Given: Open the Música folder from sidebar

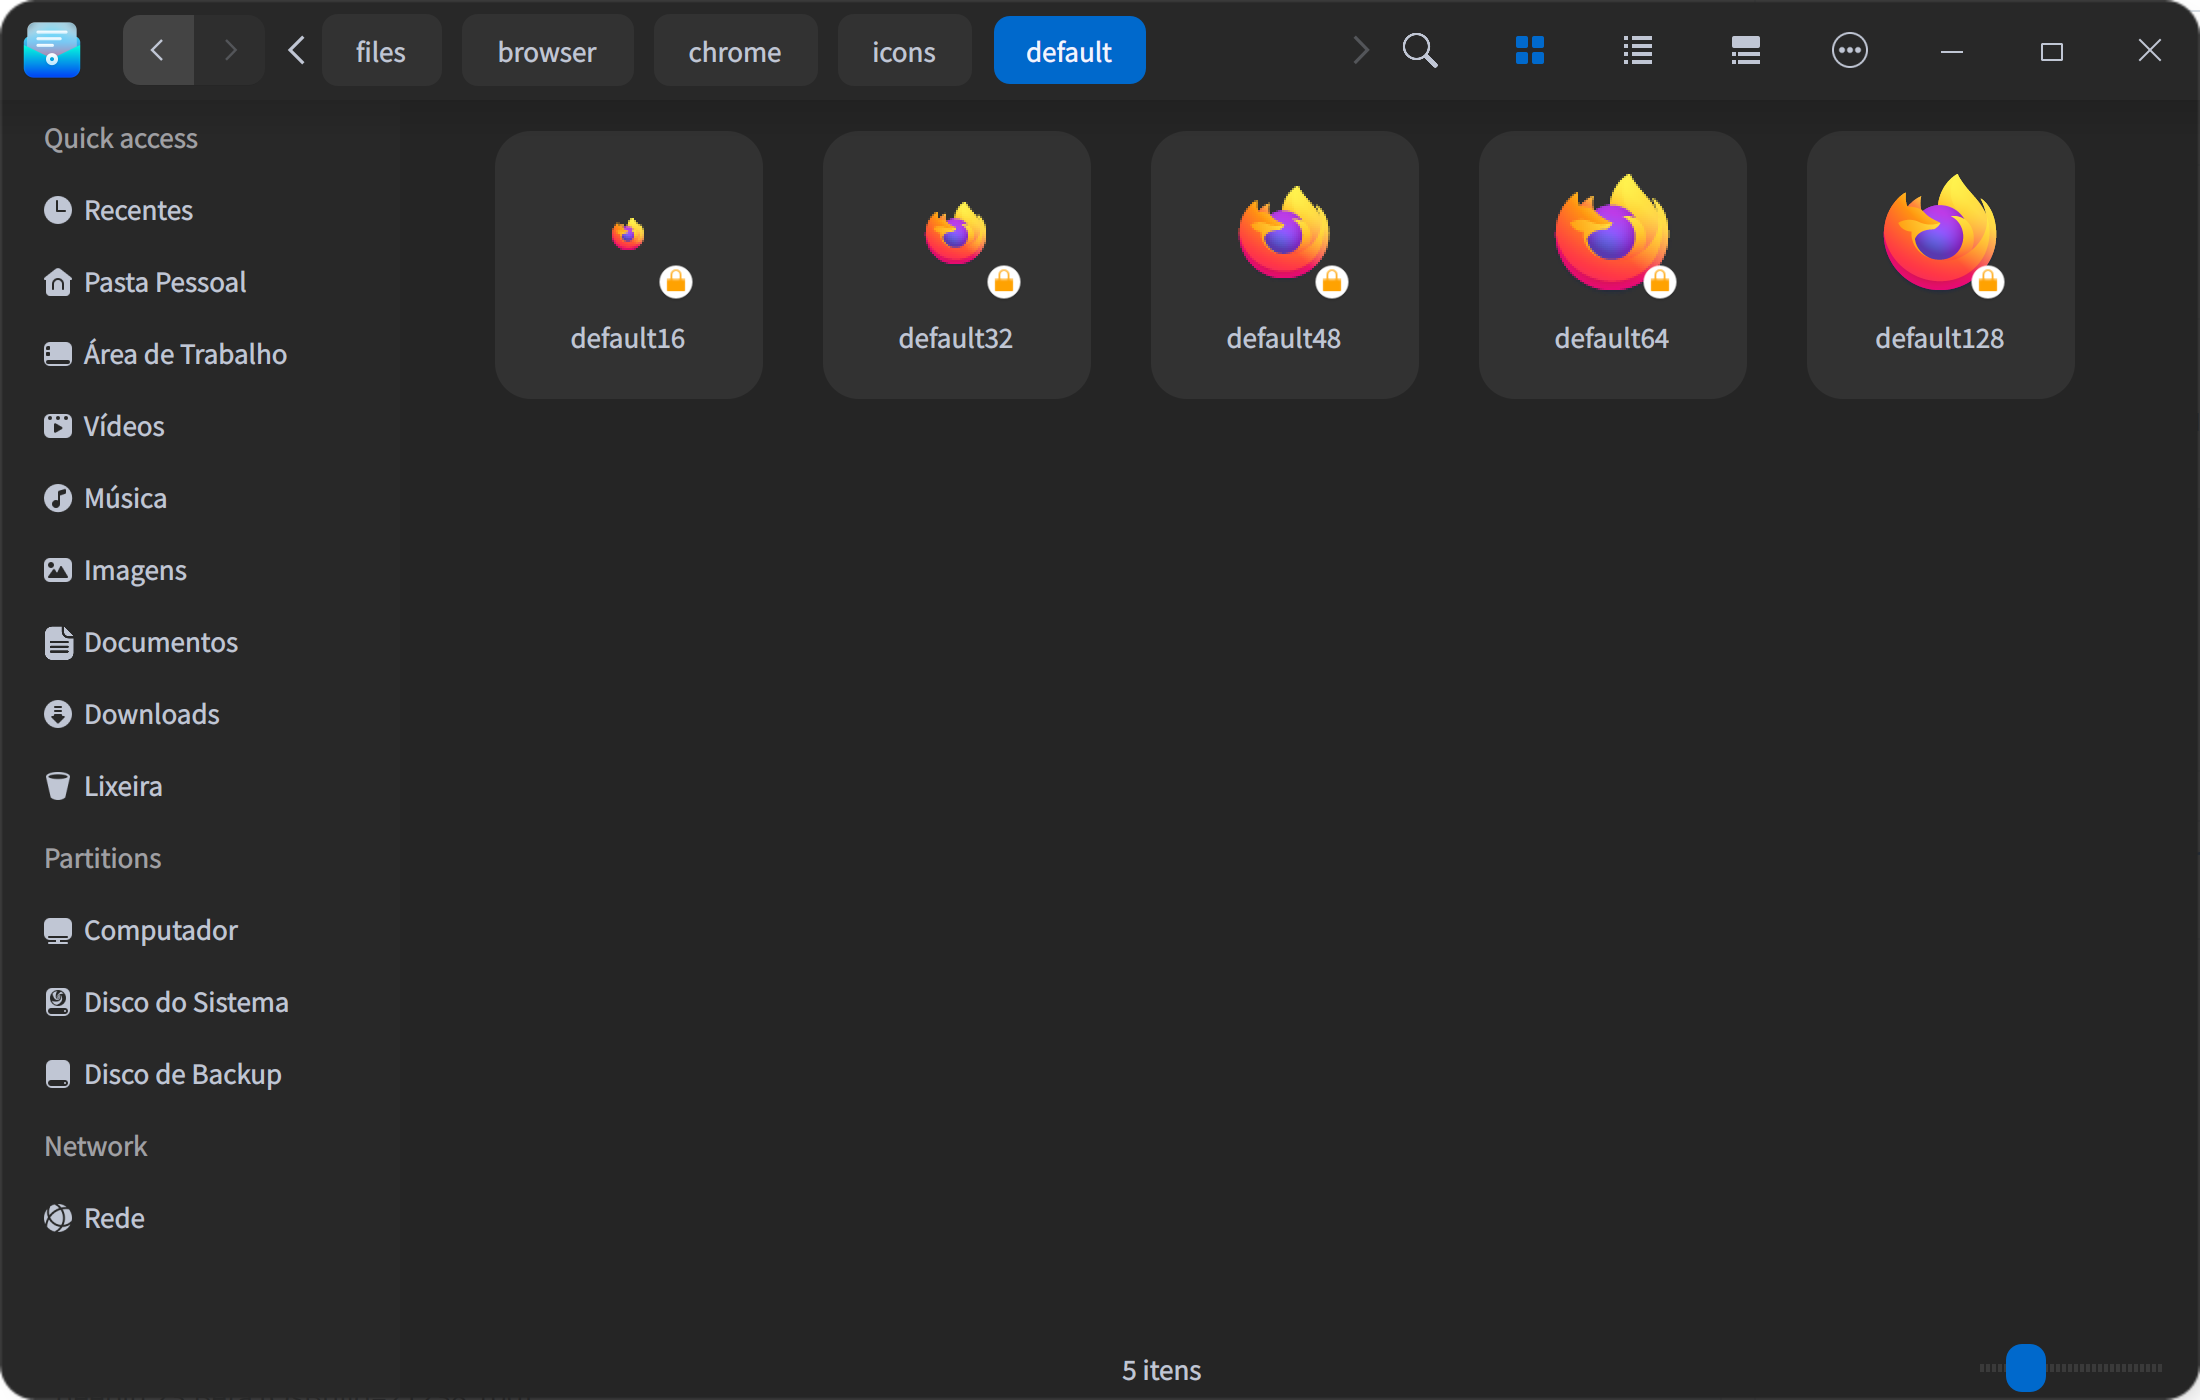Looking at the screenshot, I should tap(125, 498).
